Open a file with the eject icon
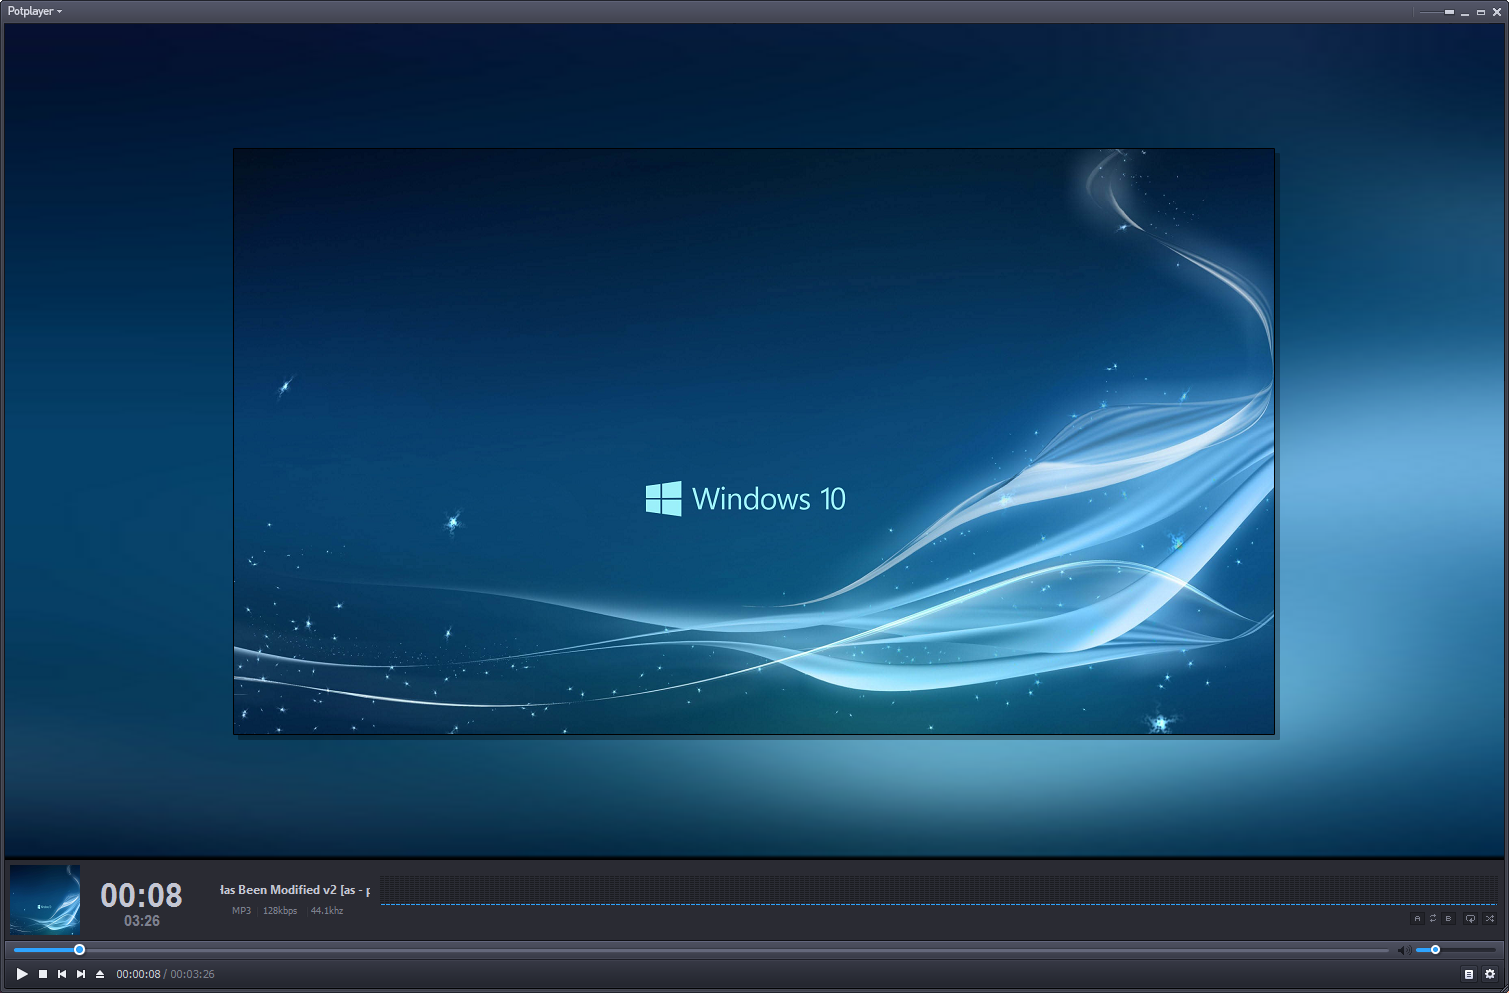 coord(100,974)
